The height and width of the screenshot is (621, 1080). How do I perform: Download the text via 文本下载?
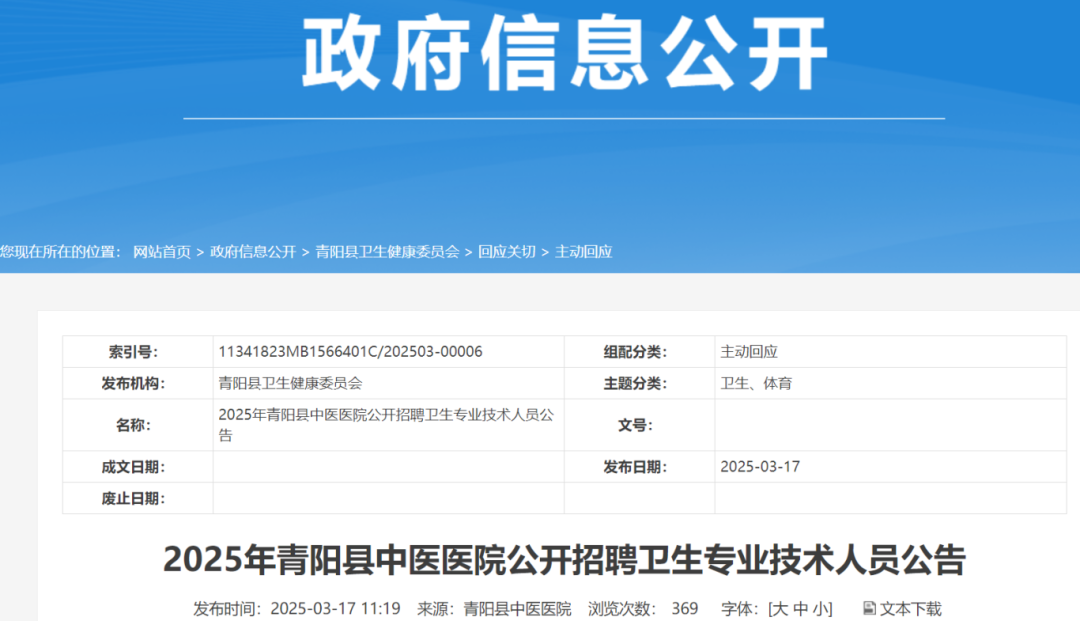(911, 609)
